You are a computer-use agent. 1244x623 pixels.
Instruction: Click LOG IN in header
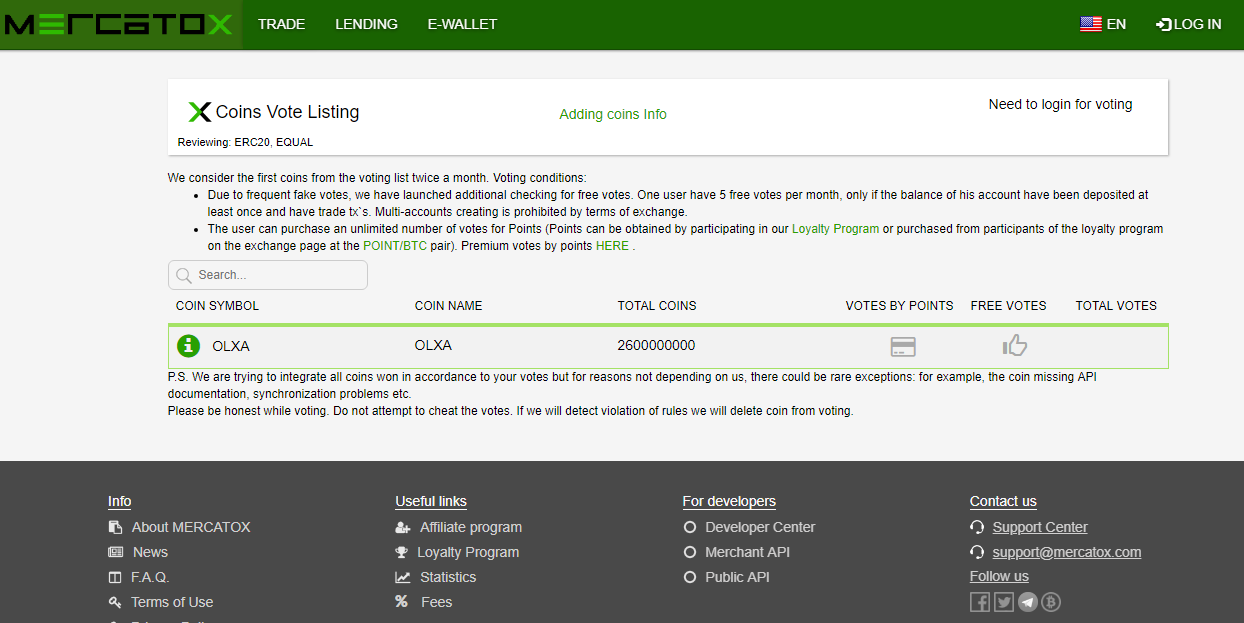1188,24
